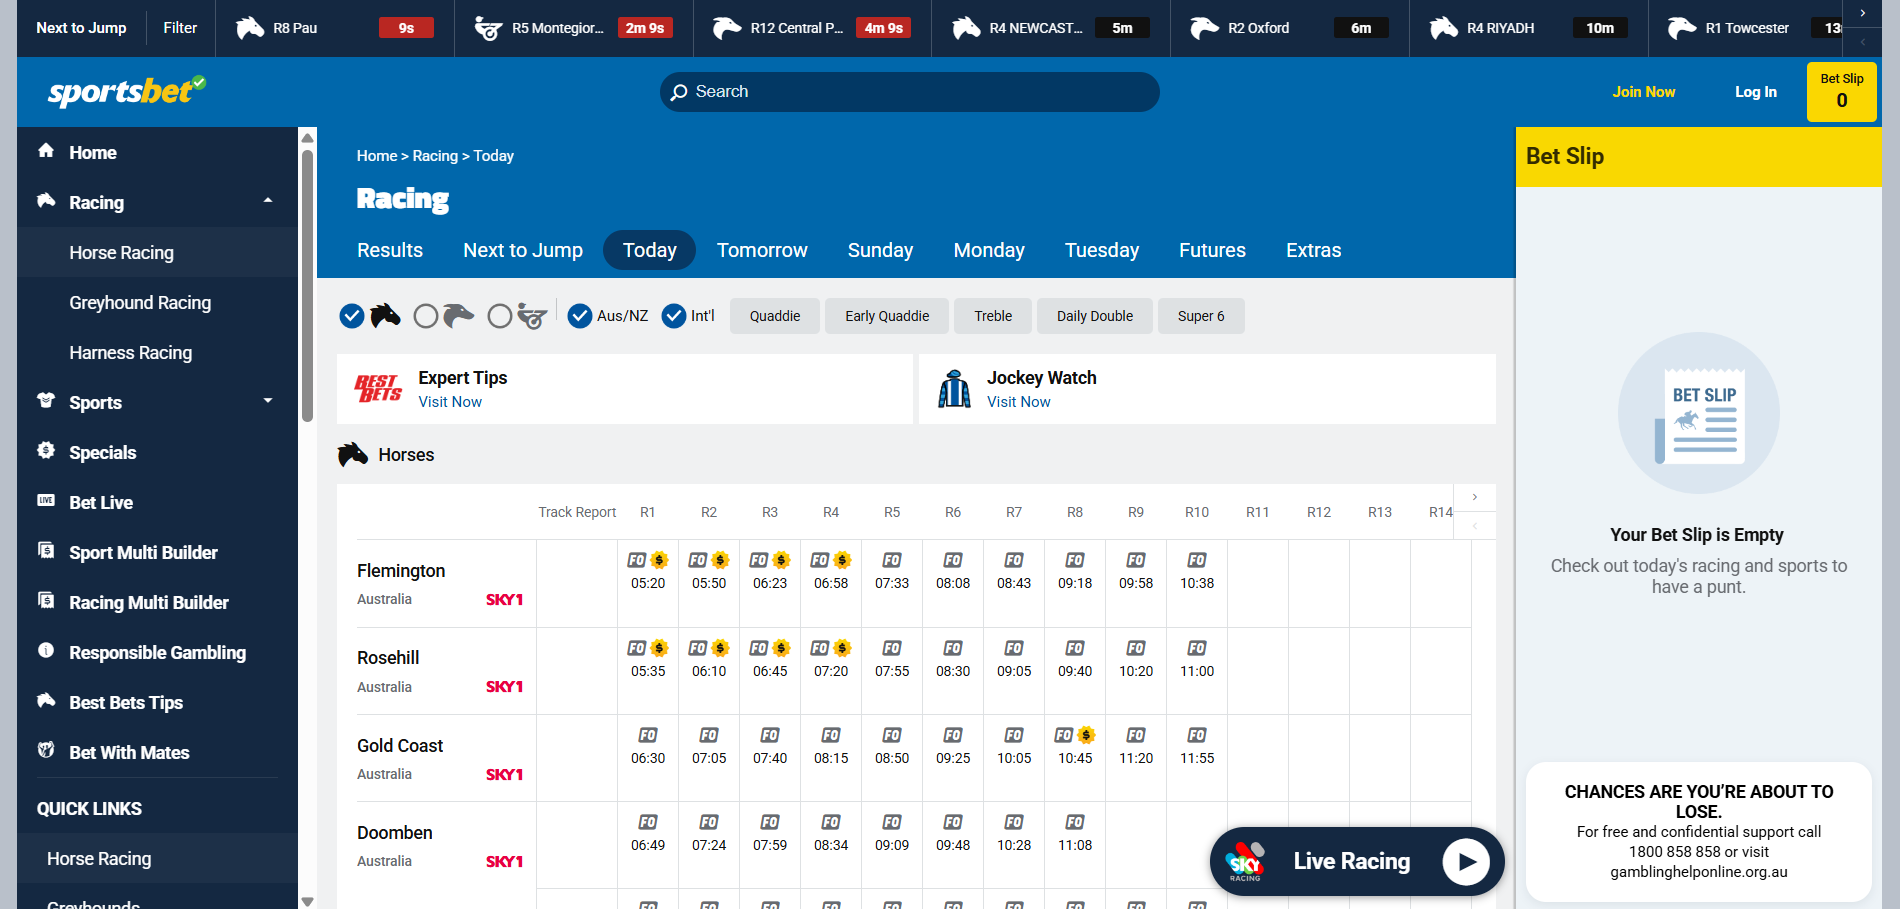Click the sidebar scrollbar down arrow
This screenshot has height=909, width=1900.
coord(308,901)
